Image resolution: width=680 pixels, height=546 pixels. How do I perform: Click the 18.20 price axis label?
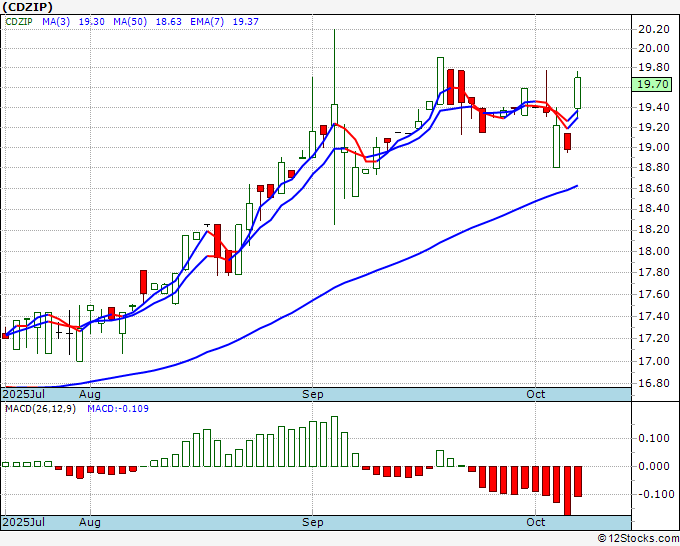654,229
